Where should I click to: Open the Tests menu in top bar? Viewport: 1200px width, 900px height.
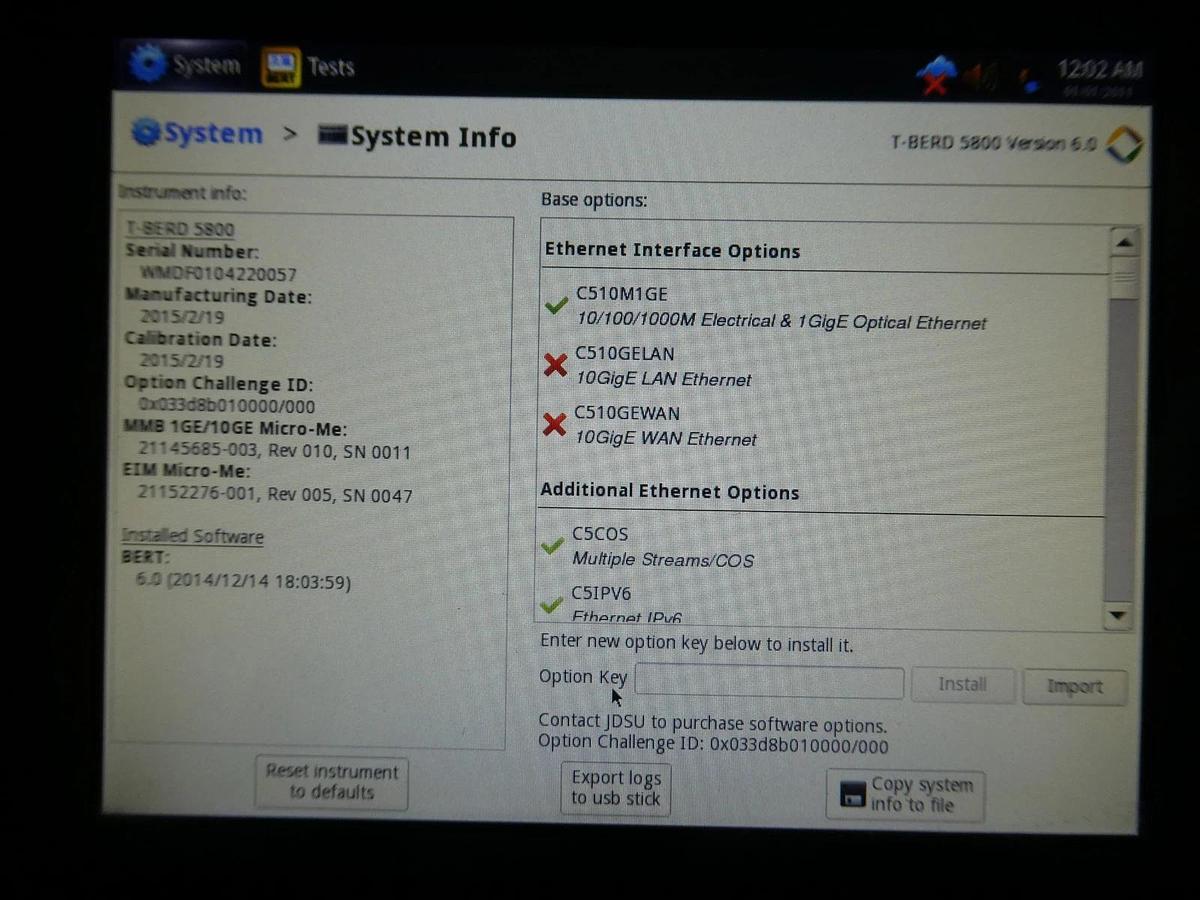pyautogui.click(x=309, y=67)
